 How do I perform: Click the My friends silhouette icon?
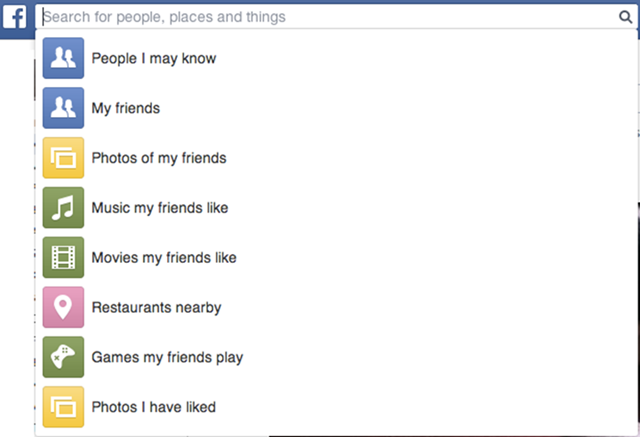(x=63, y=108)
